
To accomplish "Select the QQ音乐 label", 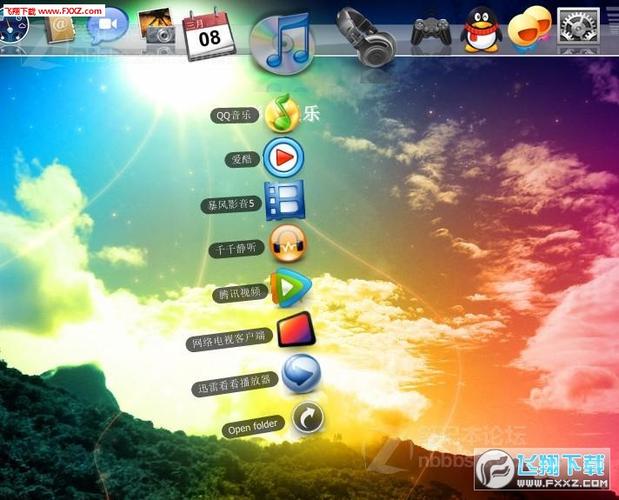I will (234, 116).
